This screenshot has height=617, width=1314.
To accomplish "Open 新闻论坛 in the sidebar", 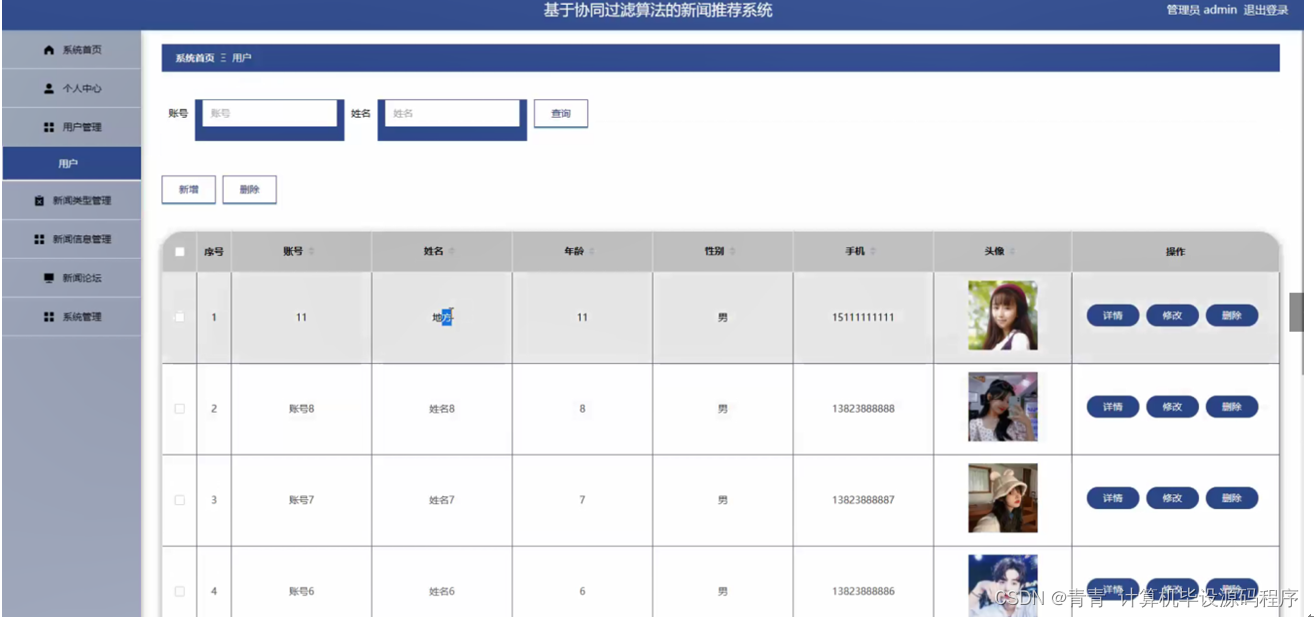I will tap(71, 278).
